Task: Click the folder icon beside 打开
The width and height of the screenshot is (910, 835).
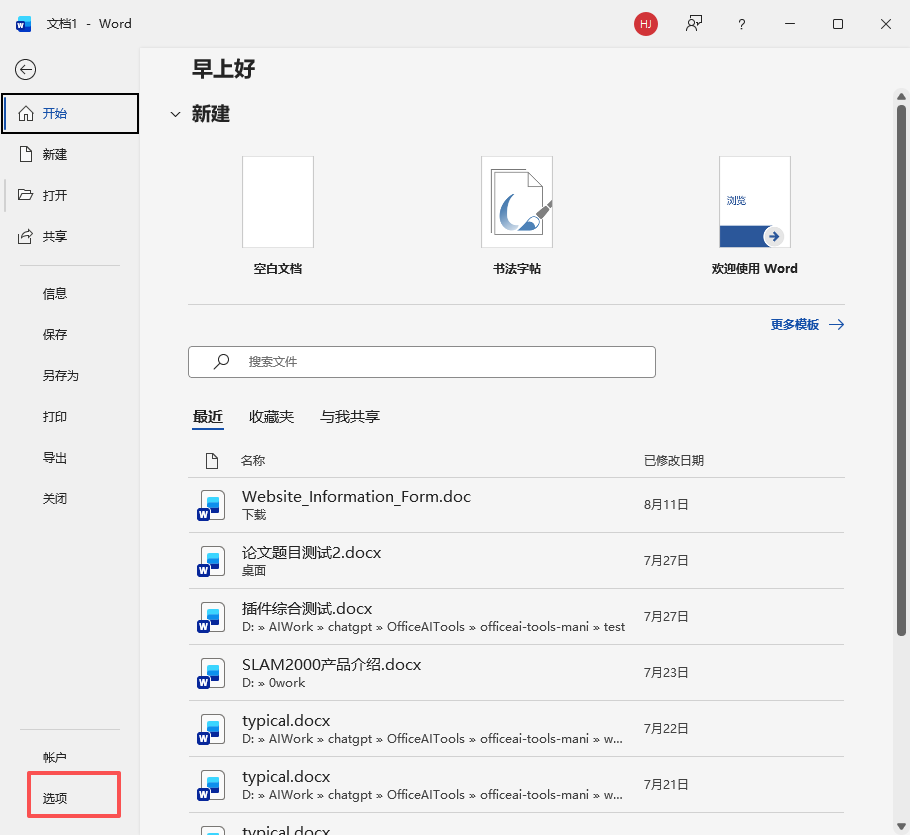Action: tap(25, 194)
